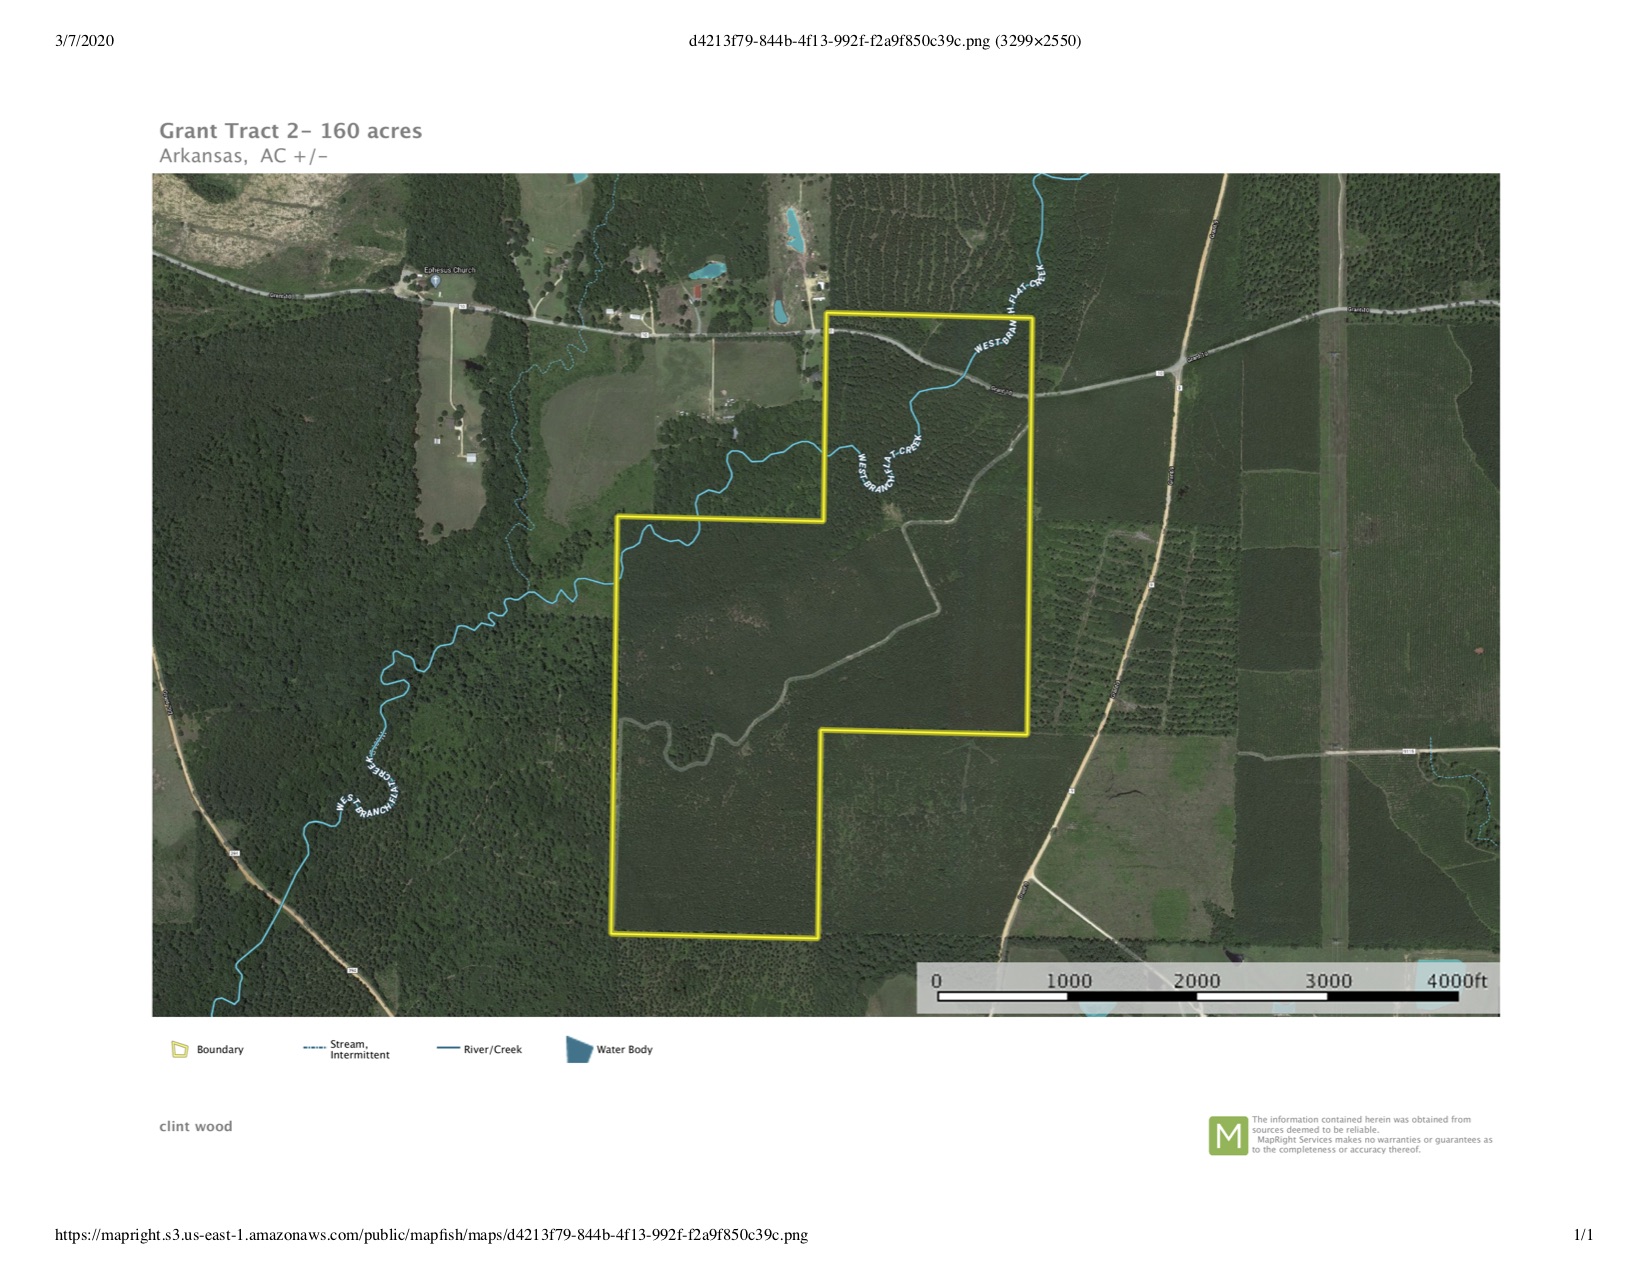The width and height of the screenshot is (1650, 1275).
Task: Click the 4000ft label on scale bar
Action: click(x=1456, y=981)
